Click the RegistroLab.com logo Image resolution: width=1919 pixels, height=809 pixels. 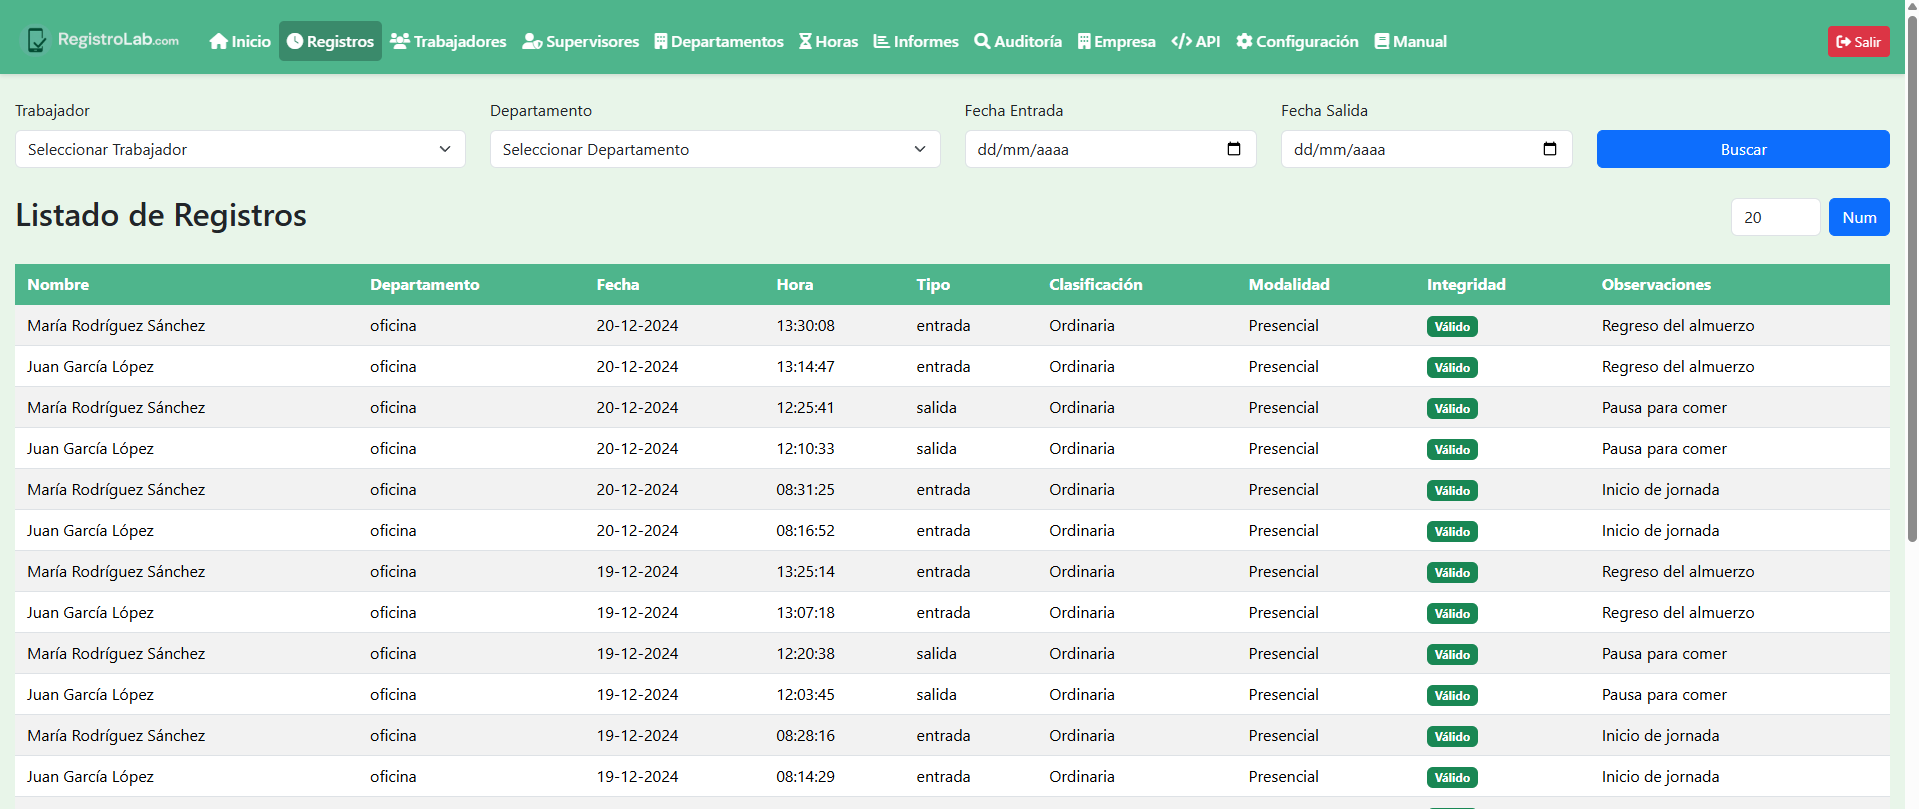tap(102, 40)
